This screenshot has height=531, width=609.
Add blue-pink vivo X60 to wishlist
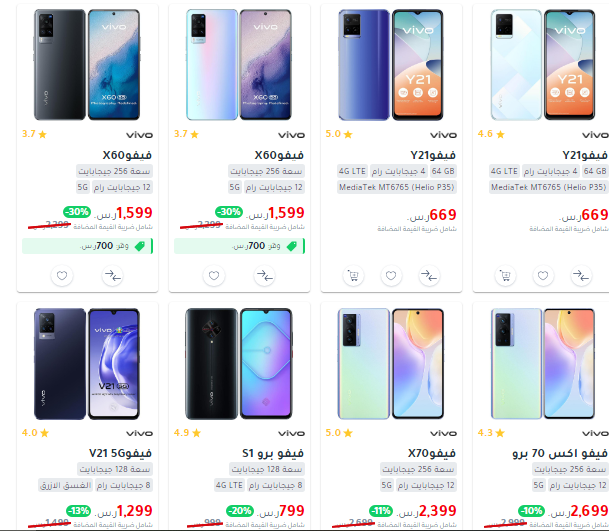pyautogui.click(x=214, y=275)
